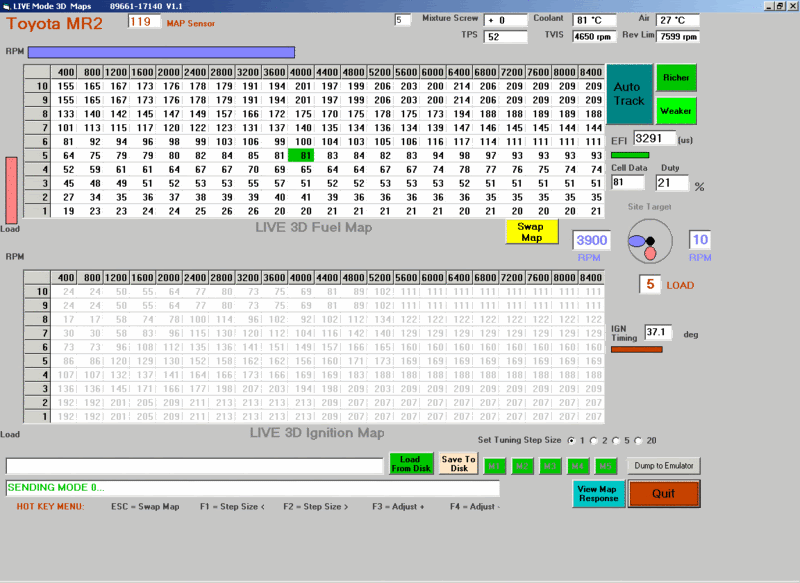Open a map using Load From Disk
The width and height of the screenshot is (800, 583).
[x=411, y=464]
